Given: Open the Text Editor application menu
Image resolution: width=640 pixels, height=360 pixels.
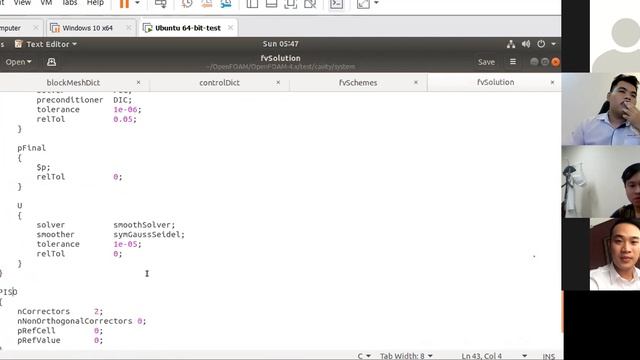Looking at the screenshot, I should 46,44.
